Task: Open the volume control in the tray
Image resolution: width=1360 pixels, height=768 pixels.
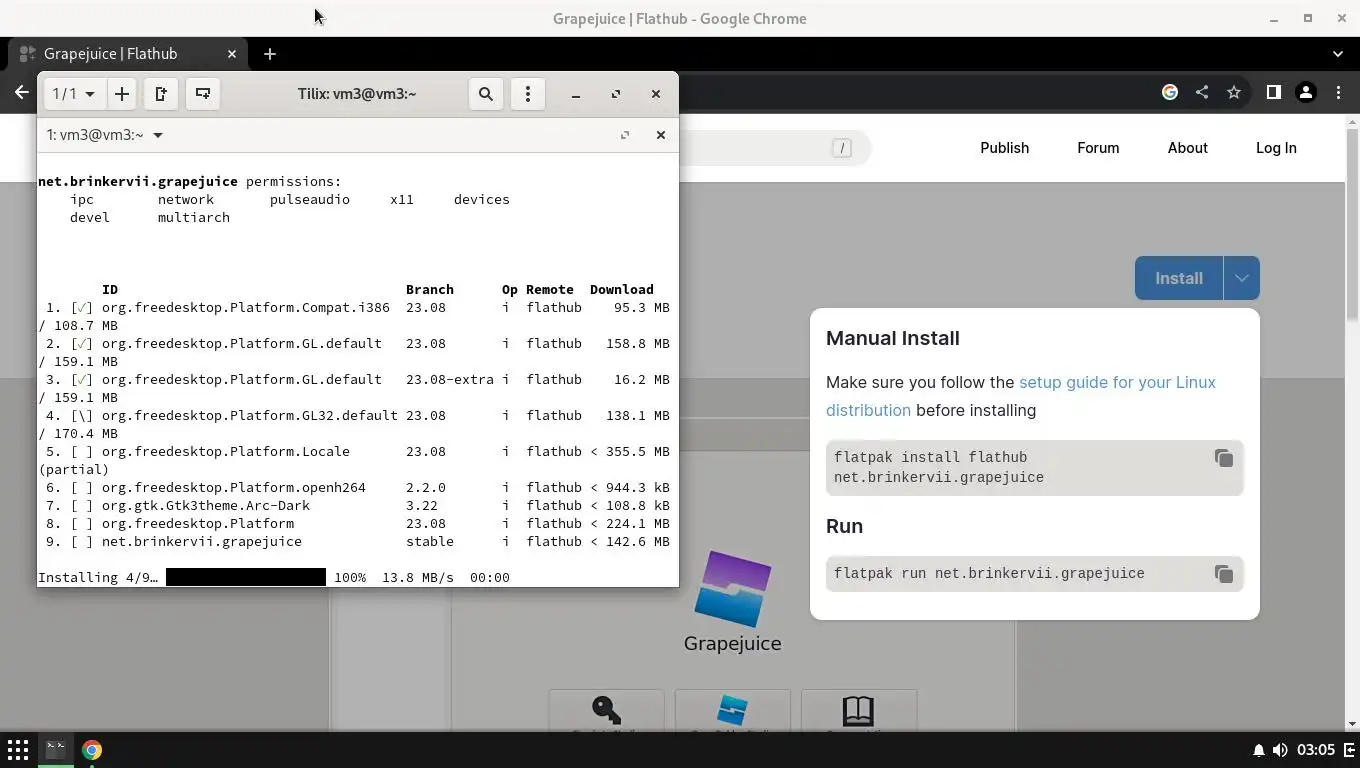Action: [1279, 750]
